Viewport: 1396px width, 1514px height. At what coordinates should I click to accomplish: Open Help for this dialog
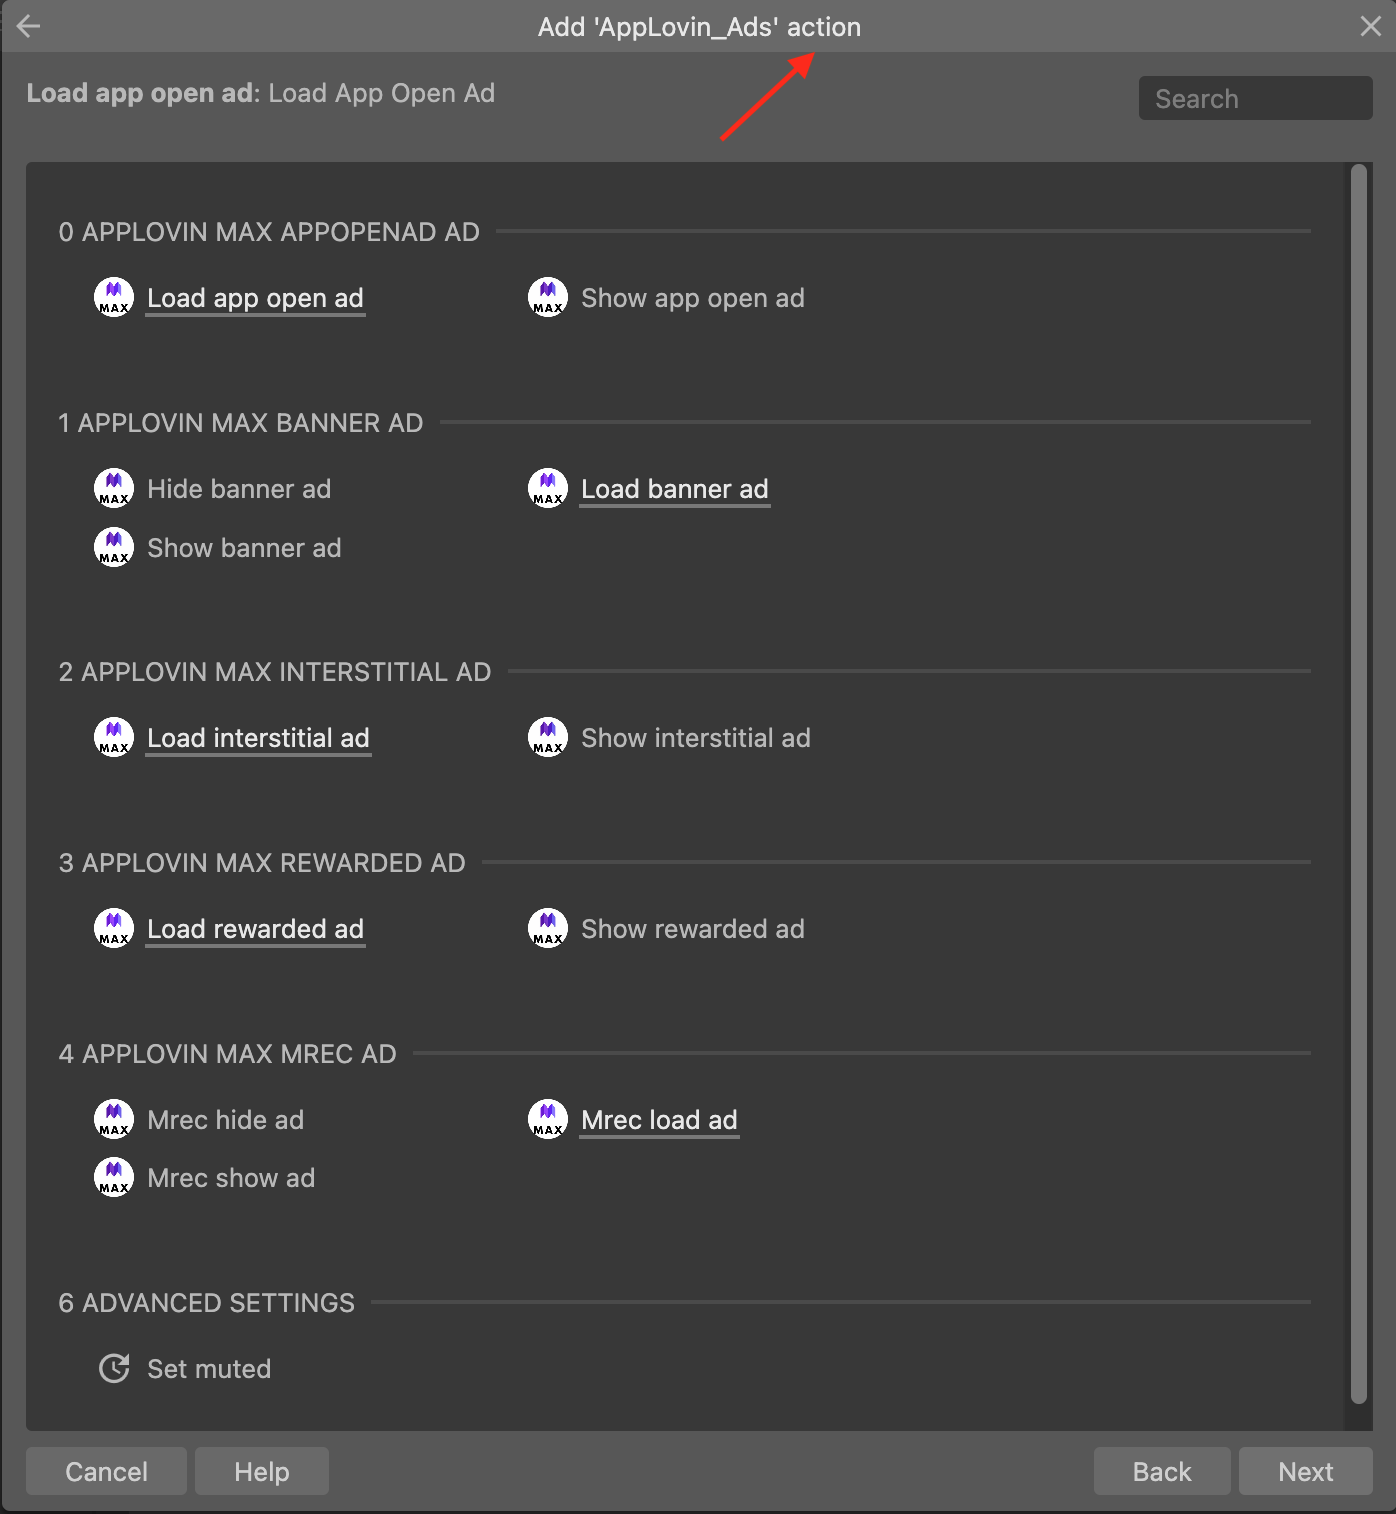pos(262,1471)
